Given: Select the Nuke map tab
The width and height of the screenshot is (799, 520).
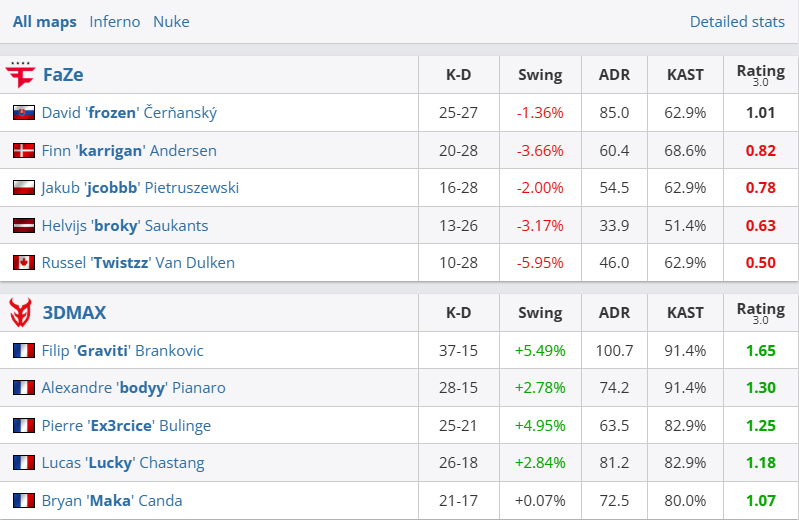Looking at the screenshot, I should (171, 22).
